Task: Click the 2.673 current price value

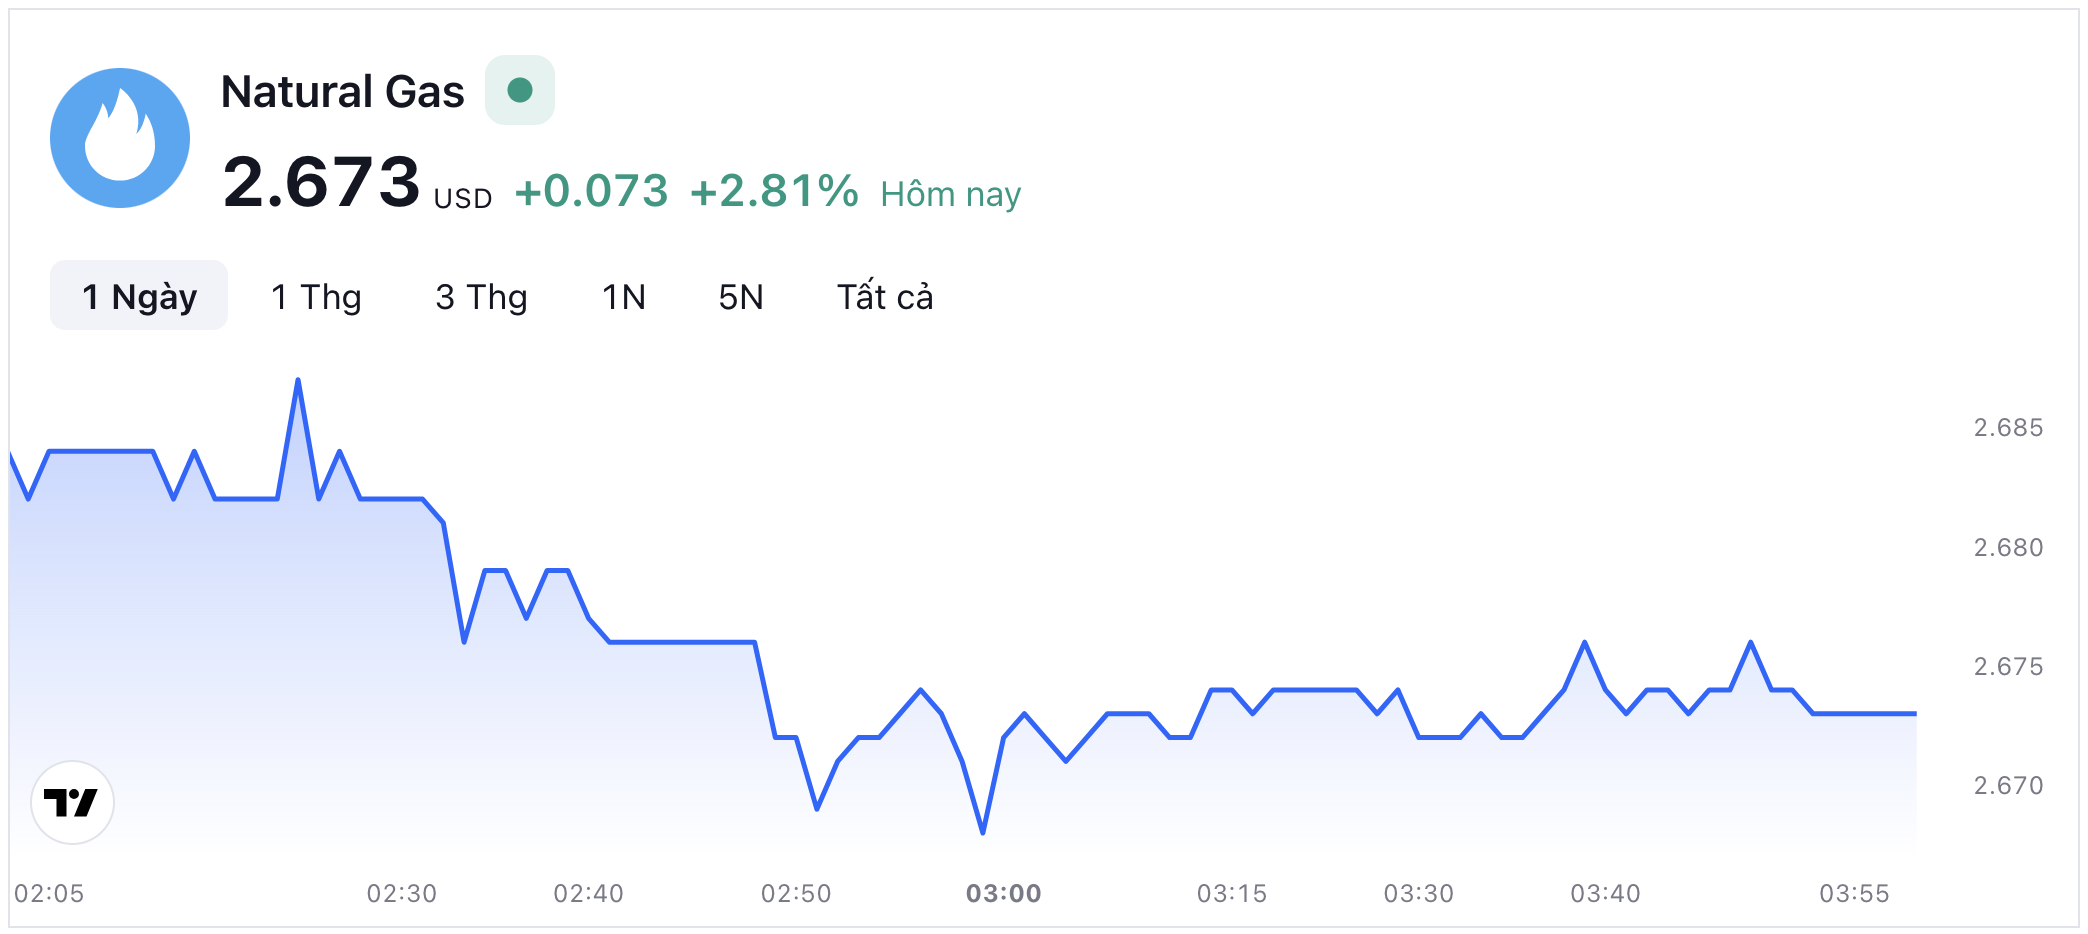Action: click(x=321, y=183)
